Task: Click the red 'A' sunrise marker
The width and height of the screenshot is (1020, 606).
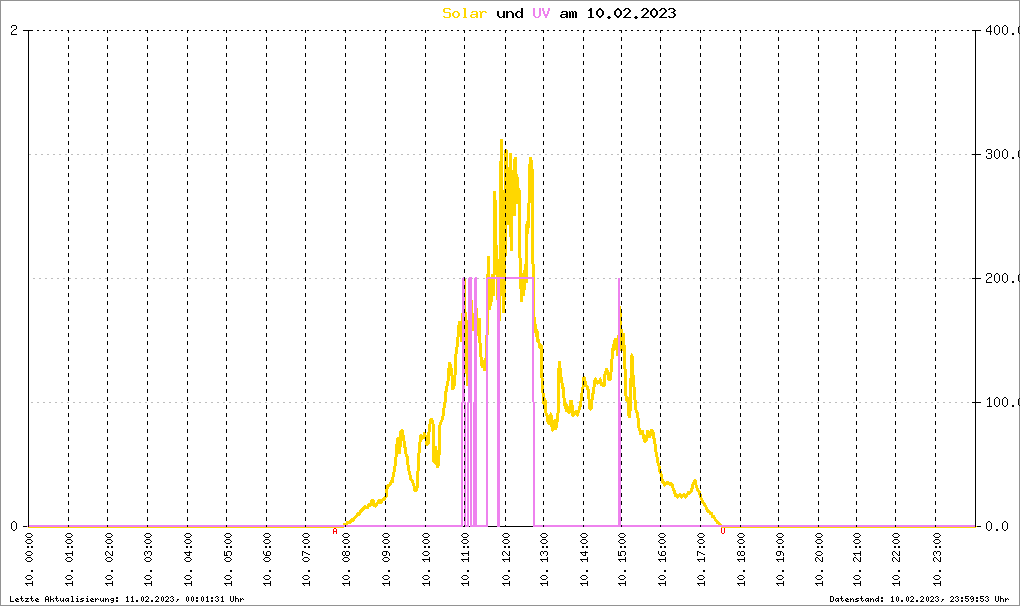Action: pos(335,531)
